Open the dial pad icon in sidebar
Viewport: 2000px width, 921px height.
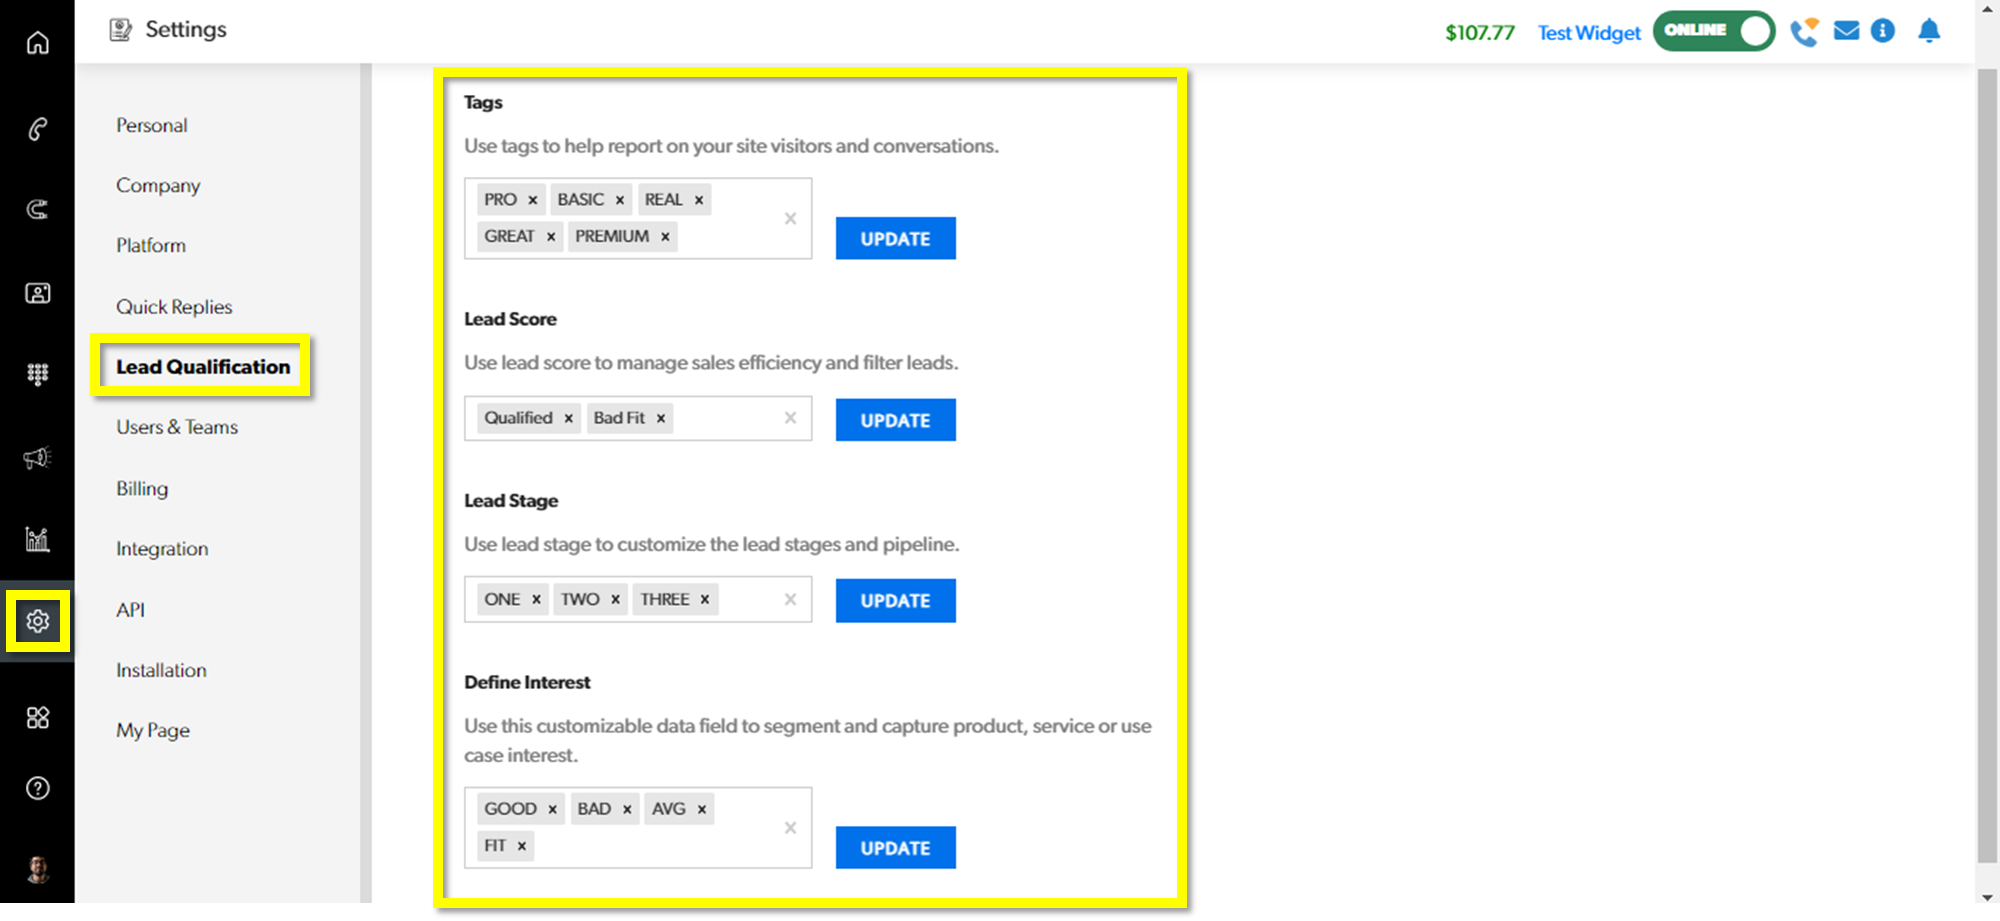(37, 374)
